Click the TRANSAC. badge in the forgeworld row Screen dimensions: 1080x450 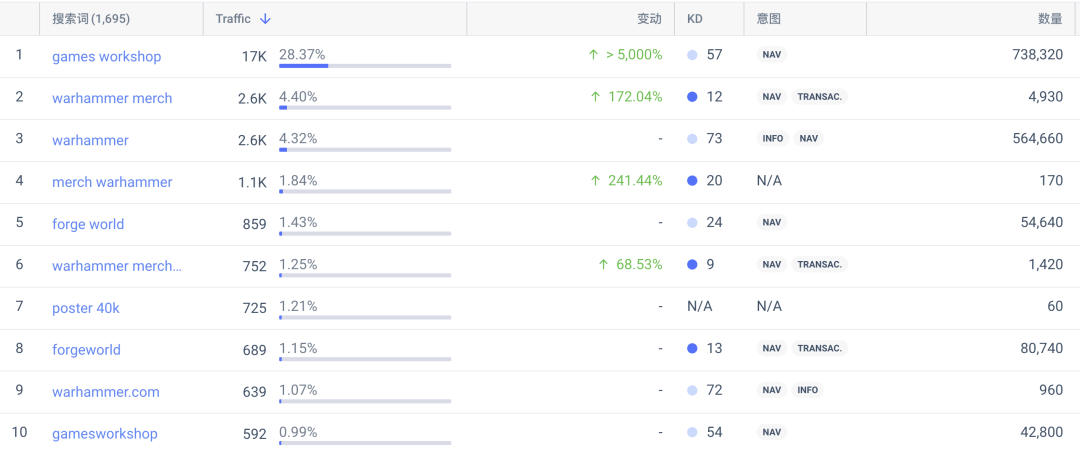point(820,349)
